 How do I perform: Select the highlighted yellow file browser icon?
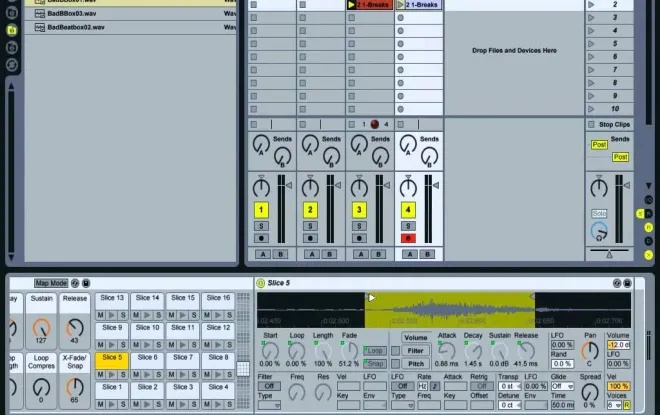tap(12, 30)
